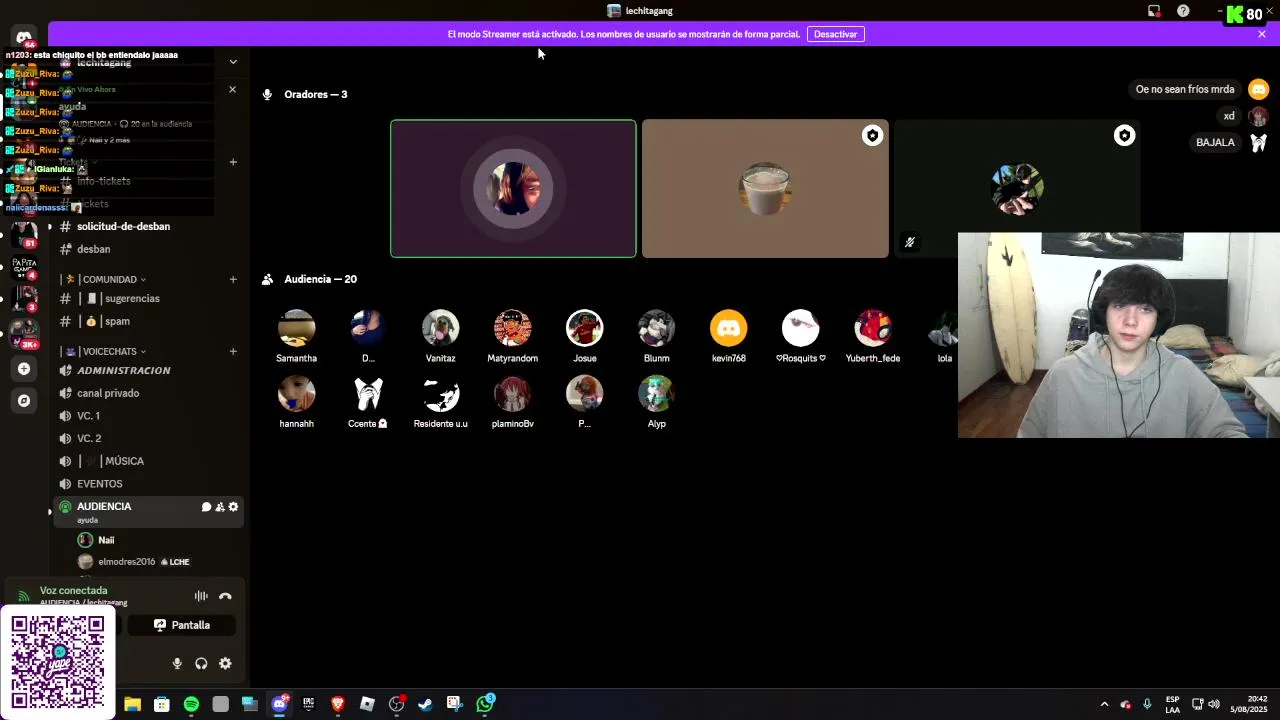
Task: Click Add a Server plus icon
Action: [24, 369]
